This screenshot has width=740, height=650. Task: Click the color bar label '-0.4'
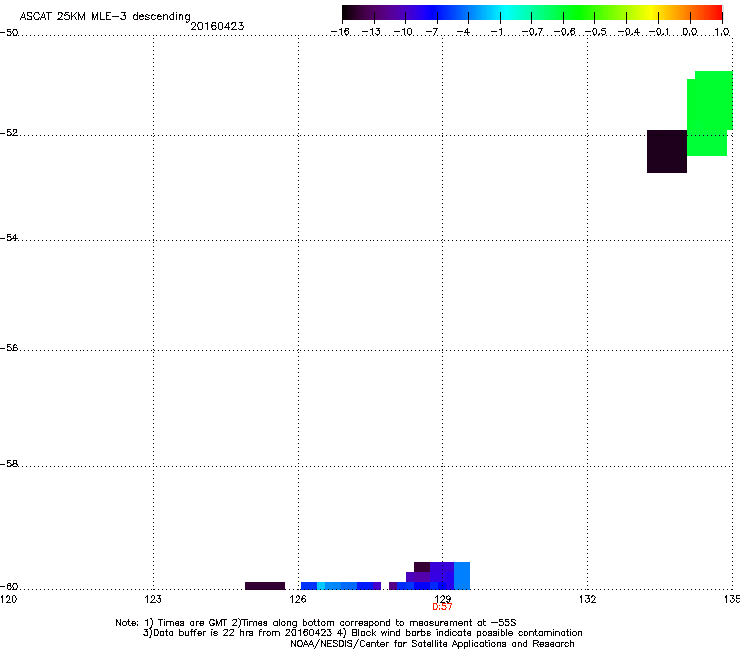[x=629, y=32]
